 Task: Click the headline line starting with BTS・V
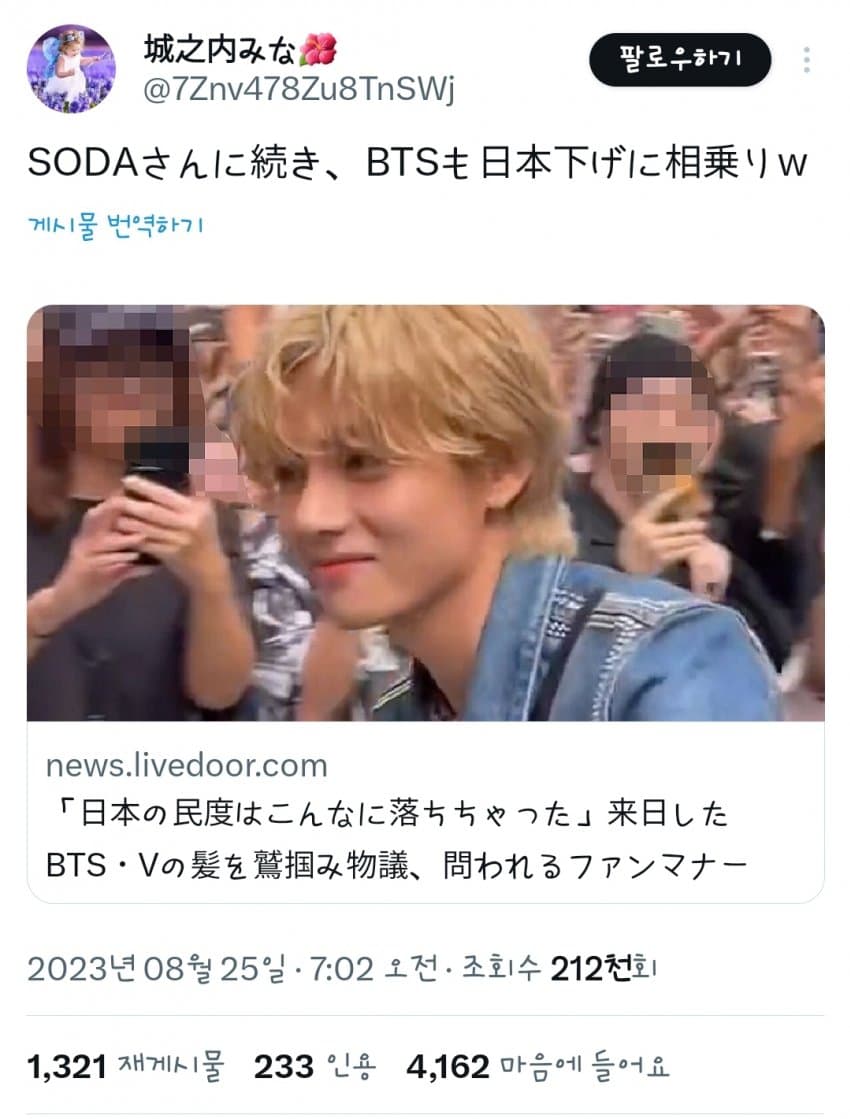click(x=396, y=865)
